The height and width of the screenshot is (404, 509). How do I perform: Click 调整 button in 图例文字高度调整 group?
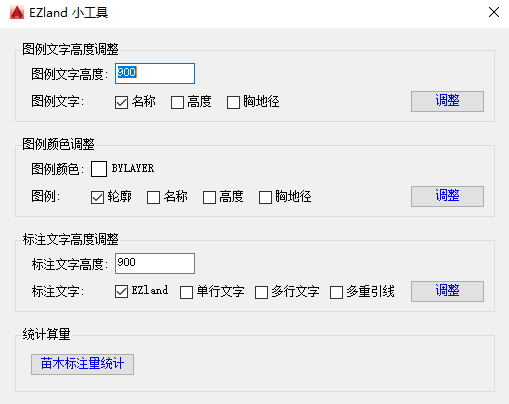coord(447,101)
